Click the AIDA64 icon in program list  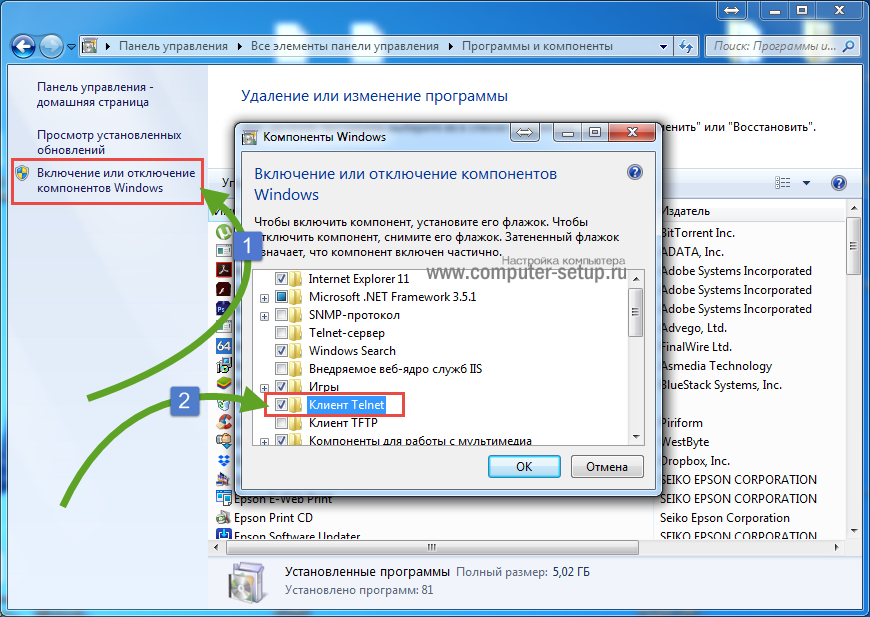(224, 346)
